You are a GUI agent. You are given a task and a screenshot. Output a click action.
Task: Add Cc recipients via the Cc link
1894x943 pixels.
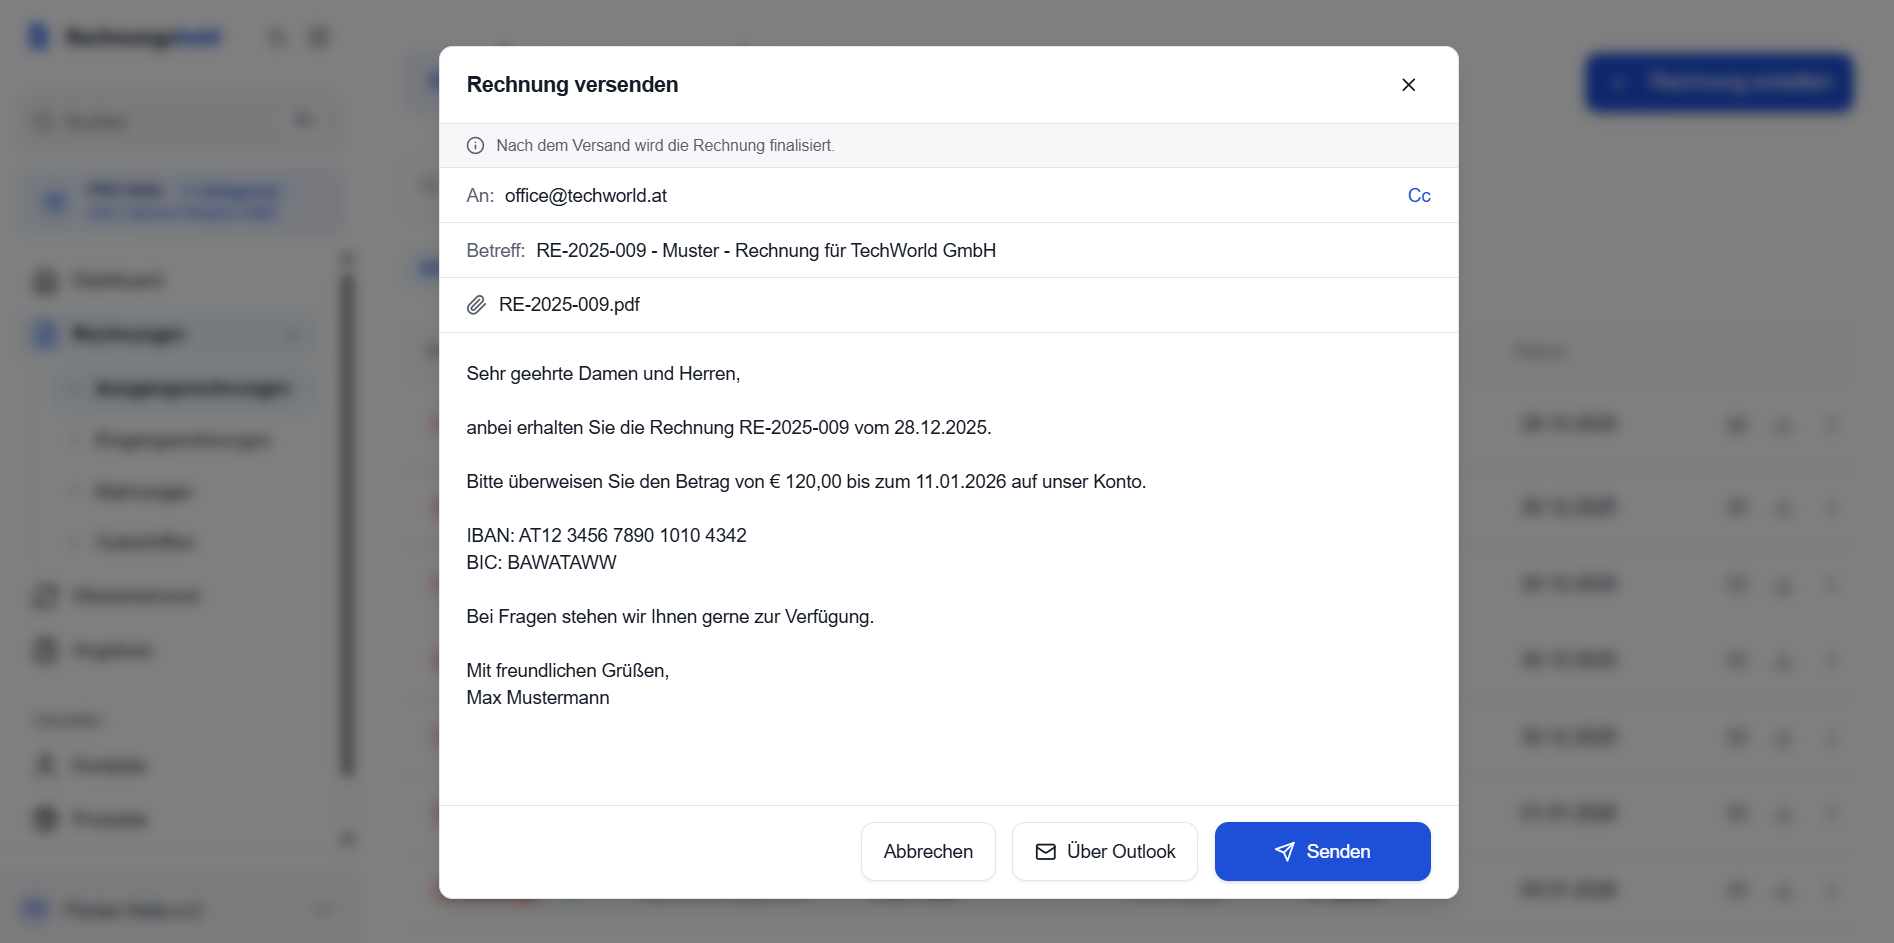[x=1419, y=195]
